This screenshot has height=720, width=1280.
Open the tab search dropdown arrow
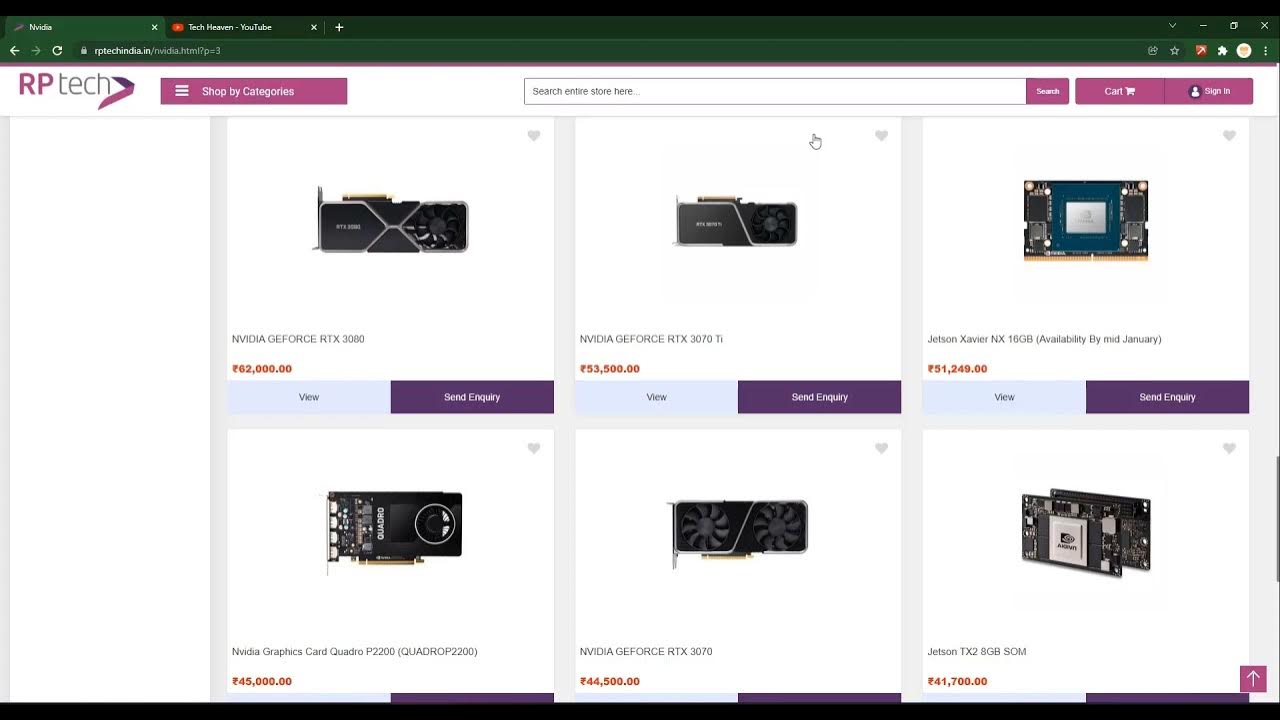click(x=1172, y=26)
